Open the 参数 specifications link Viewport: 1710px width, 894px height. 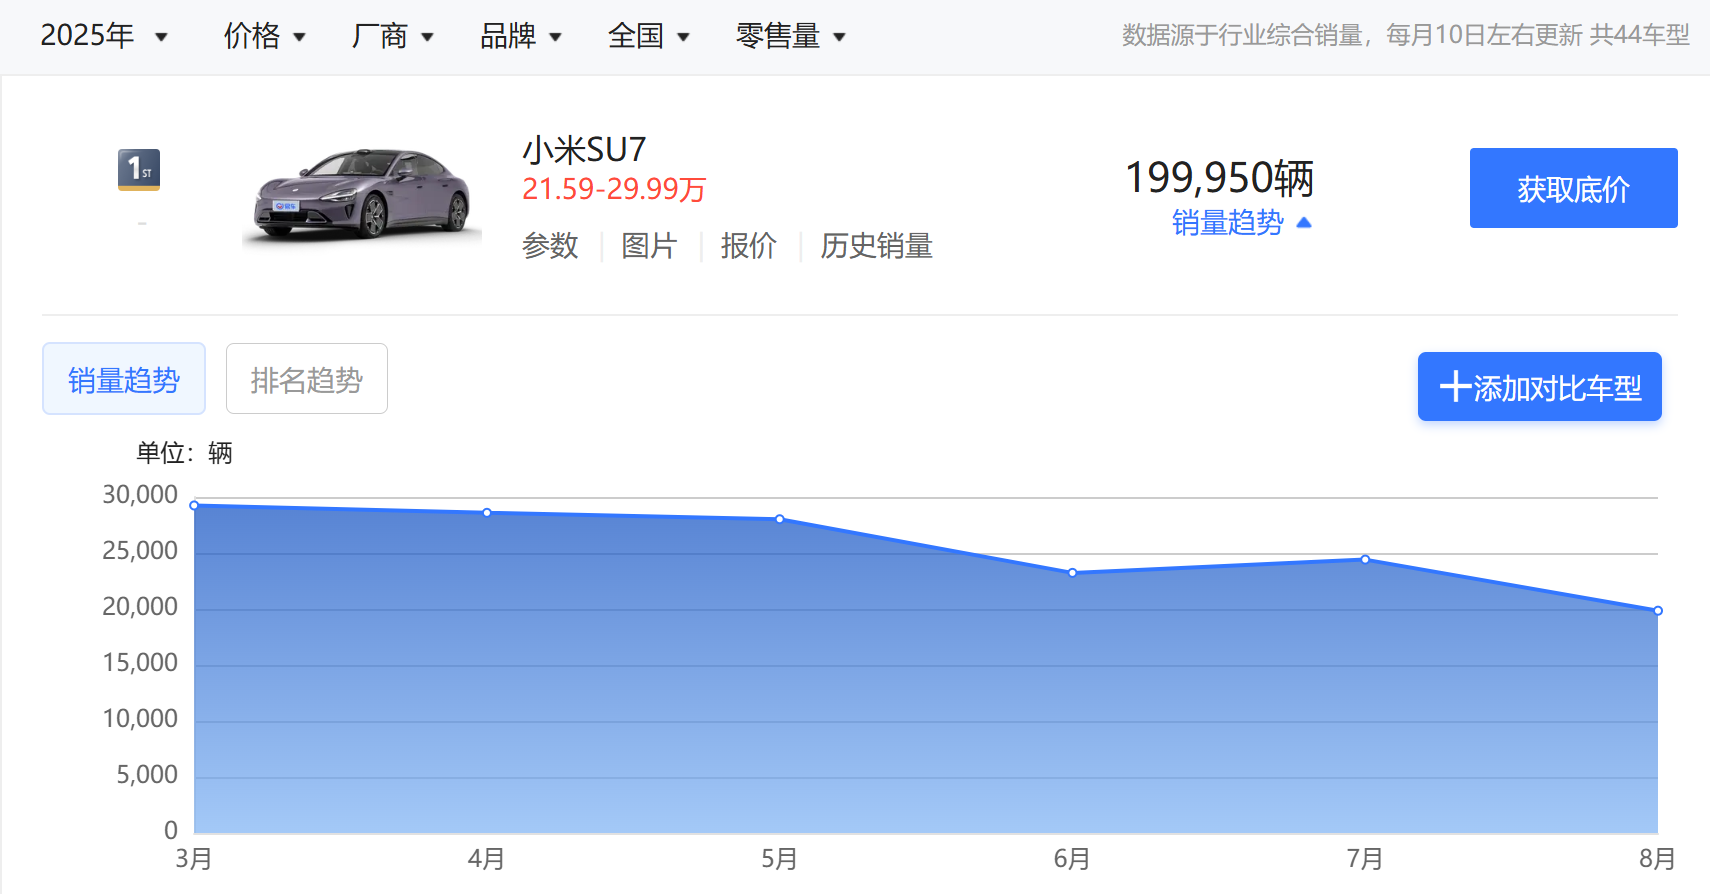(x=550, y=246)
